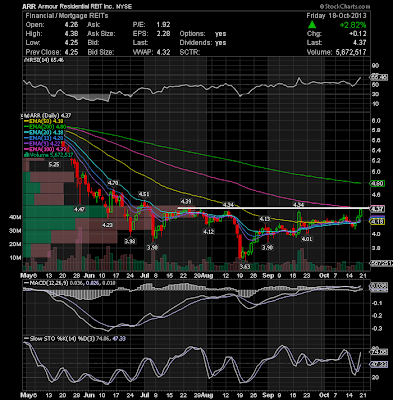Viewport: 393px width, 400px height.
Task: Select the EPS value 2.28
Action: click(163, 34)
